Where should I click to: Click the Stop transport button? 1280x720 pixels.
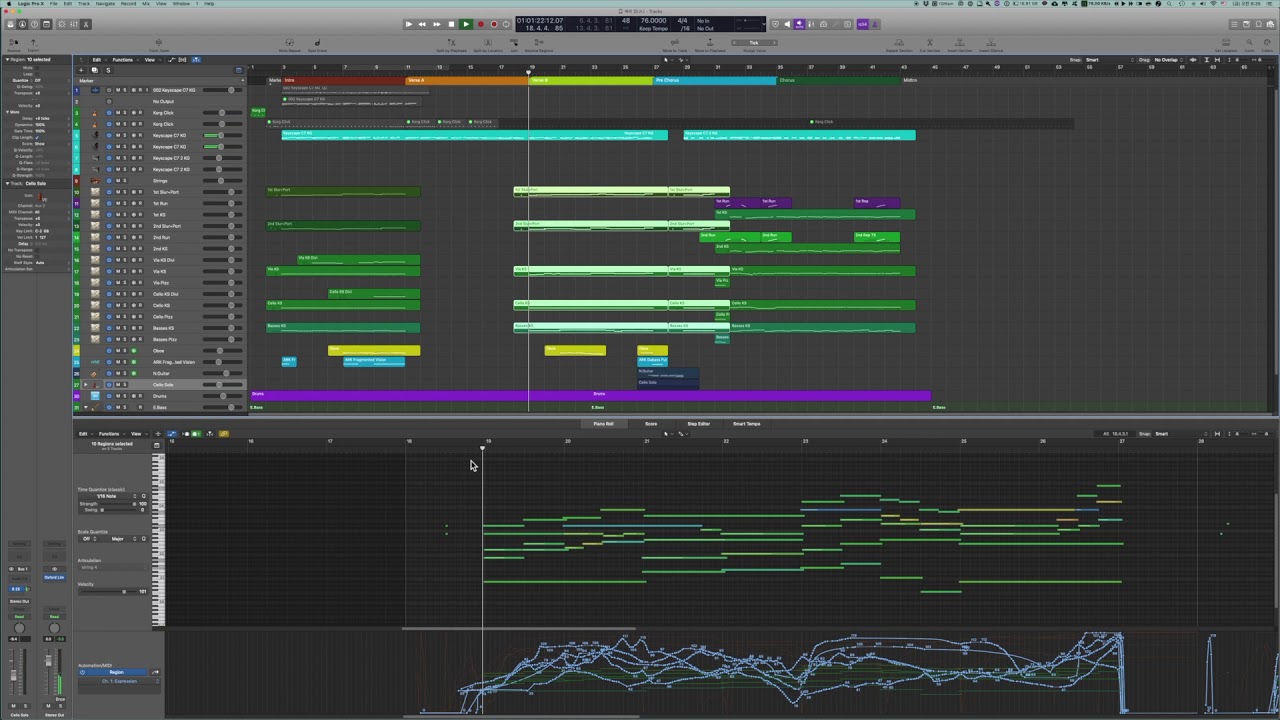tap(451, 24)
